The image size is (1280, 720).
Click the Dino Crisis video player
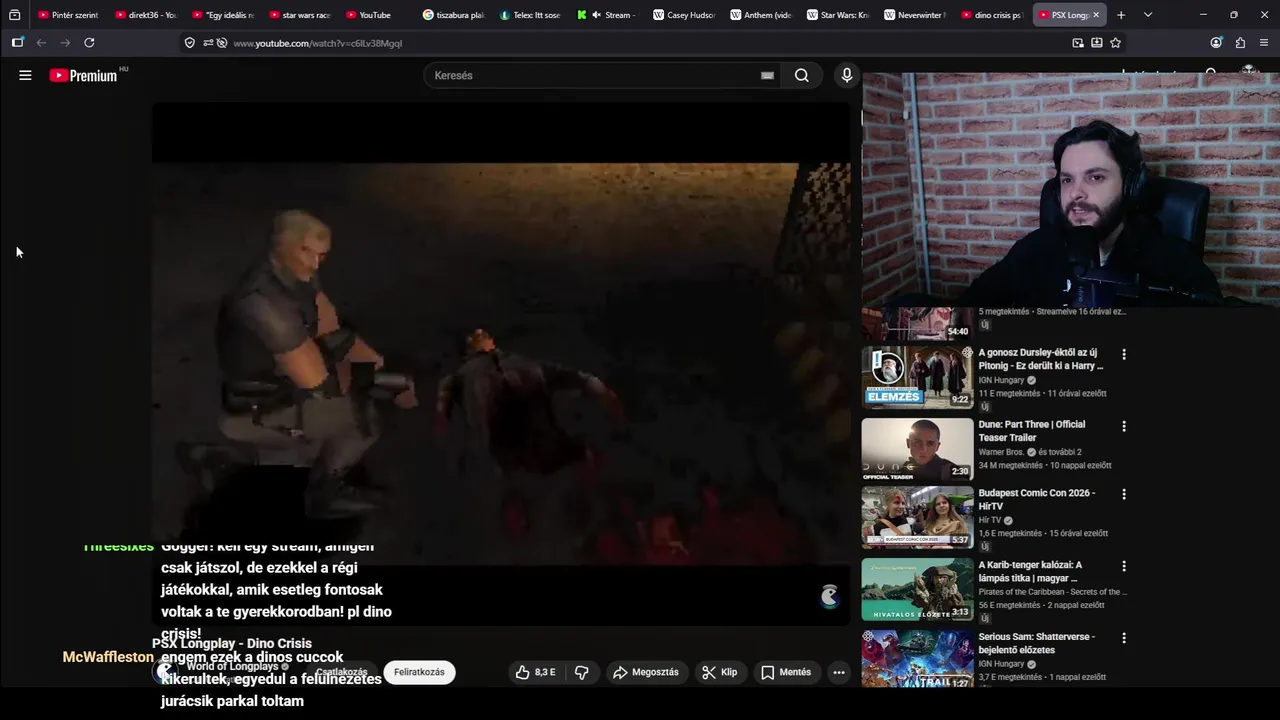pos(501,364)
